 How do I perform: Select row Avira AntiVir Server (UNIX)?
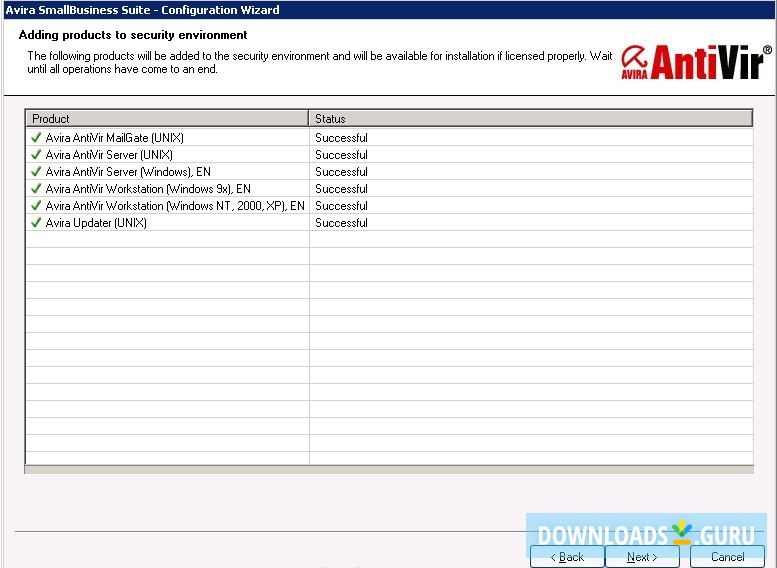(x=389, y=155)
